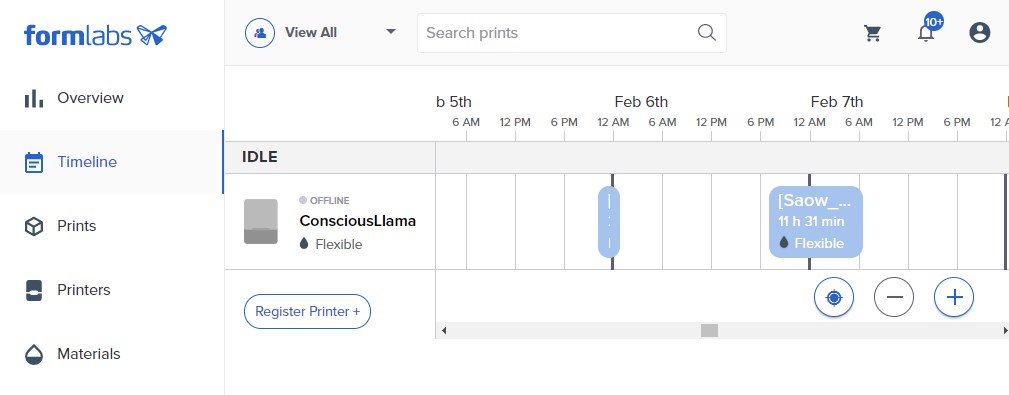Screen dimensions: 1009x395
Task: Click the timeline scrollbar right arrow
Action: coord(1004,331)
